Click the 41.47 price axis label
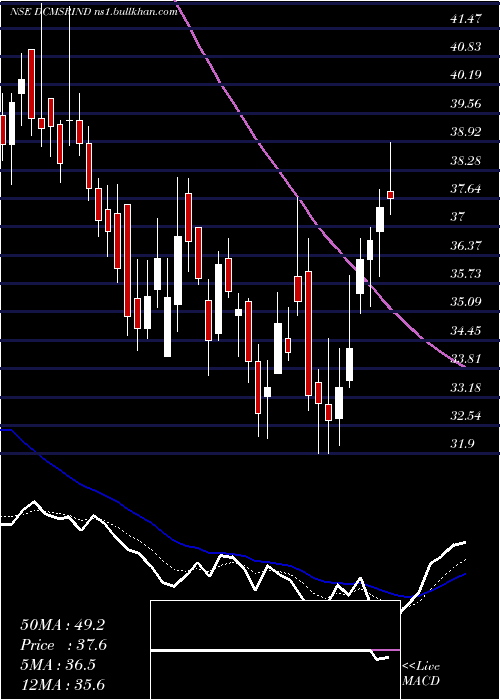The width and height of the screenshot is (500, 700). 466,19
